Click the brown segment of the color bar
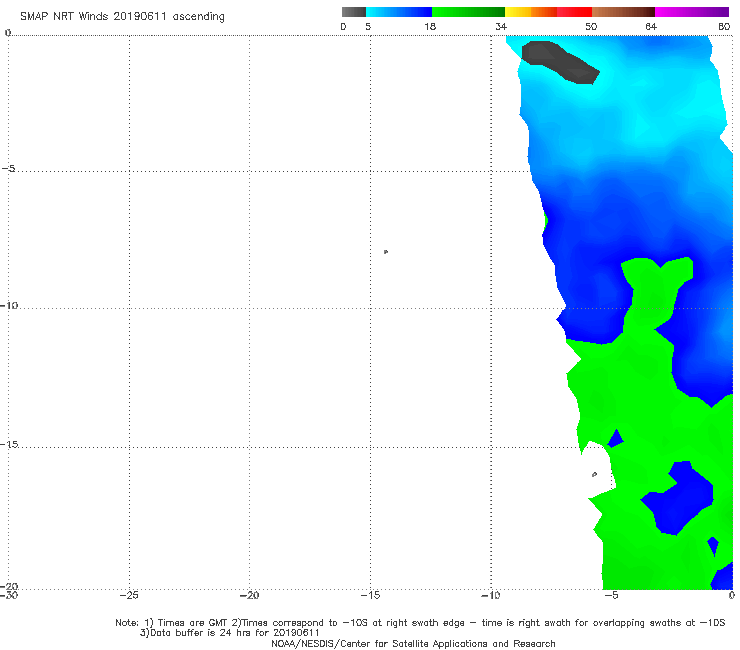The width and height of the screenshot is (740, 650). pos(623,12)
